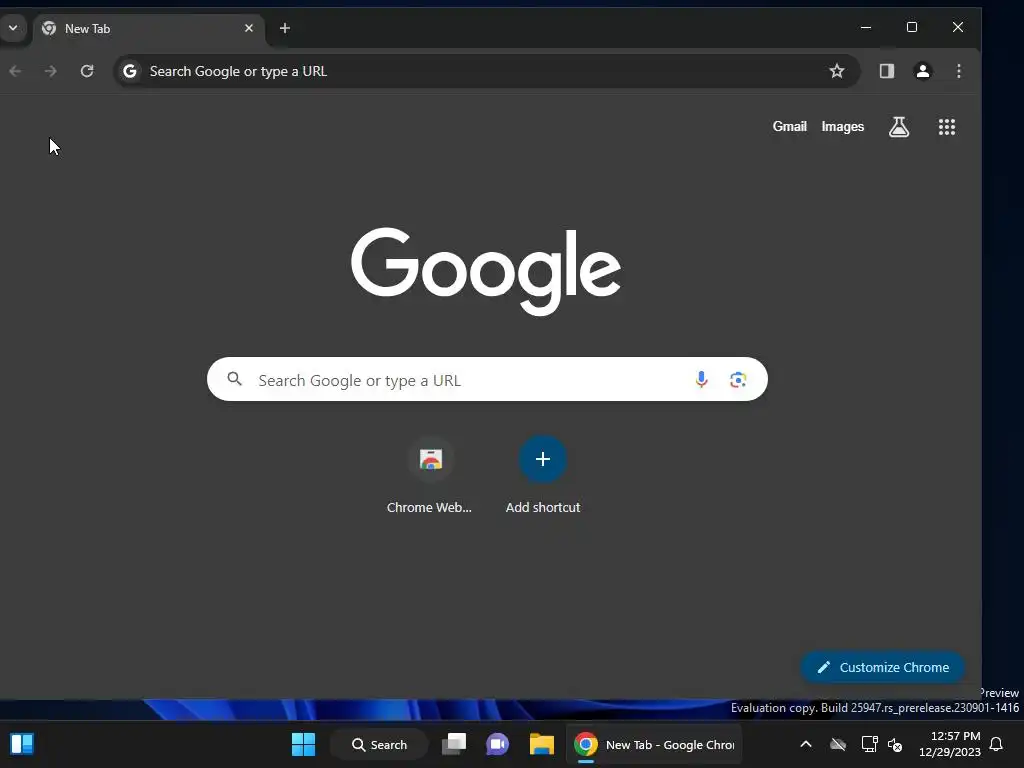Open the network display tray icon

(869, 744)
